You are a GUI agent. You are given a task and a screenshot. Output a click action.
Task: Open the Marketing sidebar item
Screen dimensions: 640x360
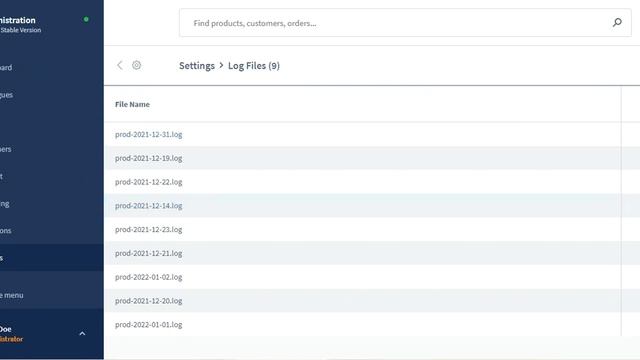pyautogui.click(x=4, y=203)
